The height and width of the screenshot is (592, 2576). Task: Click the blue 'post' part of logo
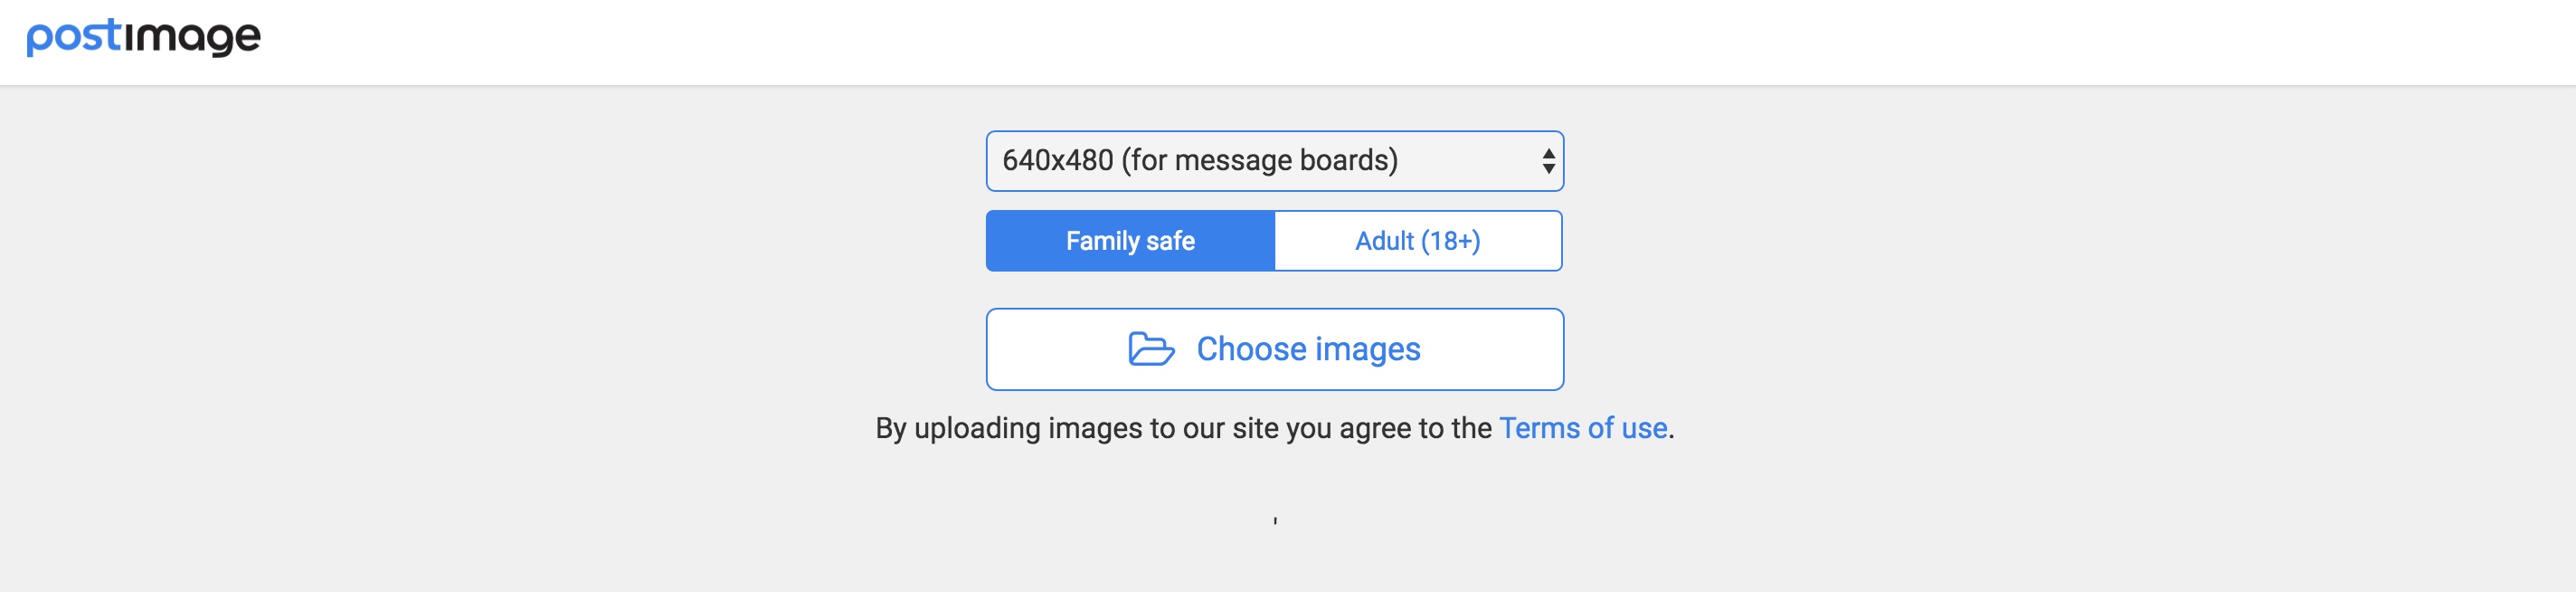tap(73, 37)
